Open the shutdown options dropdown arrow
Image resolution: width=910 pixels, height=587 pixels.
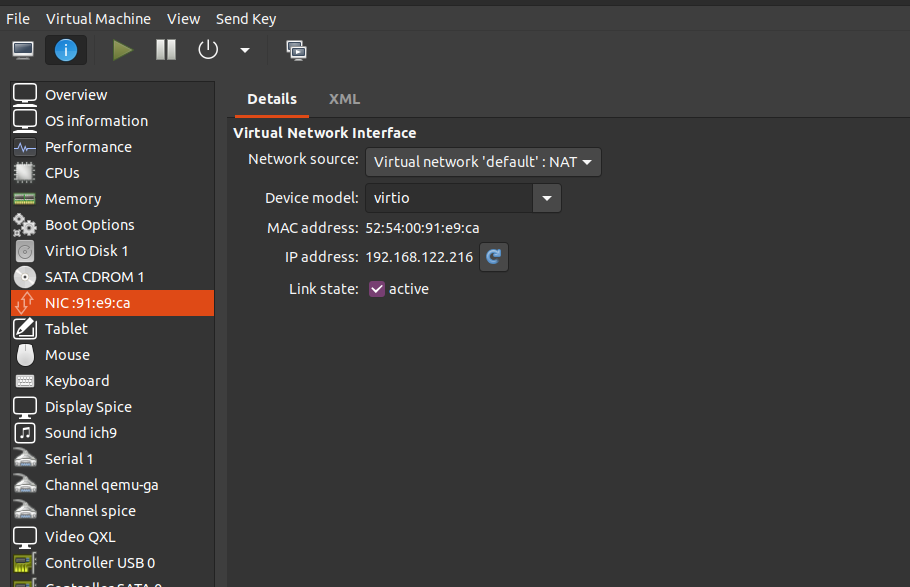[245, 51]
